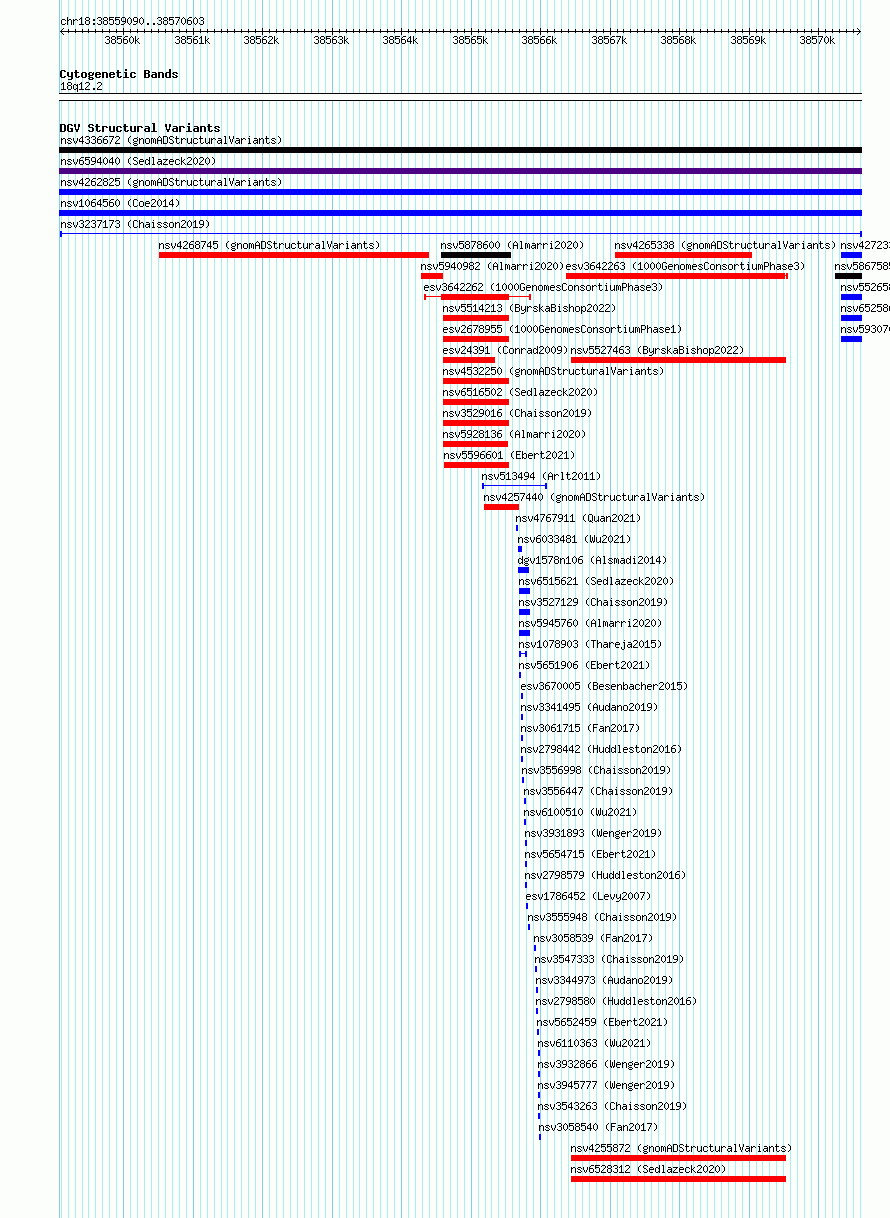The height and width of the screenshot is (1218, 890).
Task: Click nsv3932866 (Wenger2019) label
Action: pos(607,1064)
